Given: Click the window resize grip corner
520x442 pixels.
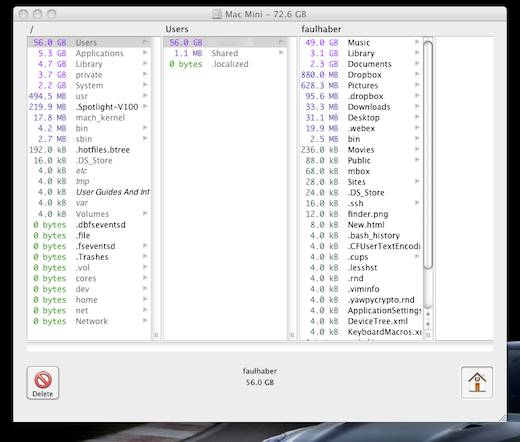Looking at the screenshot, I should point(502,417).
